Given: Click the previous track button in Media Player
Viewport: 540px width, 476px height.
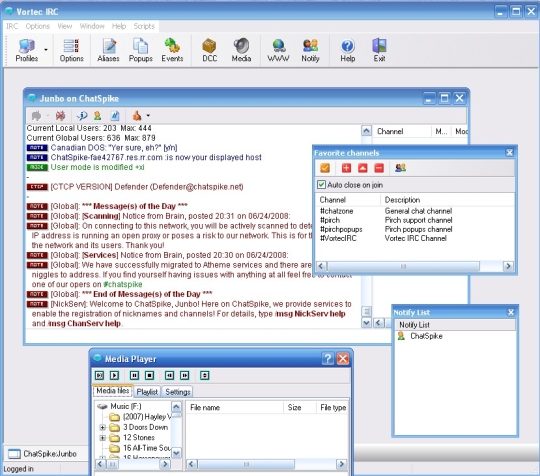Looking at the screenshot, I should tap(169, 375).
